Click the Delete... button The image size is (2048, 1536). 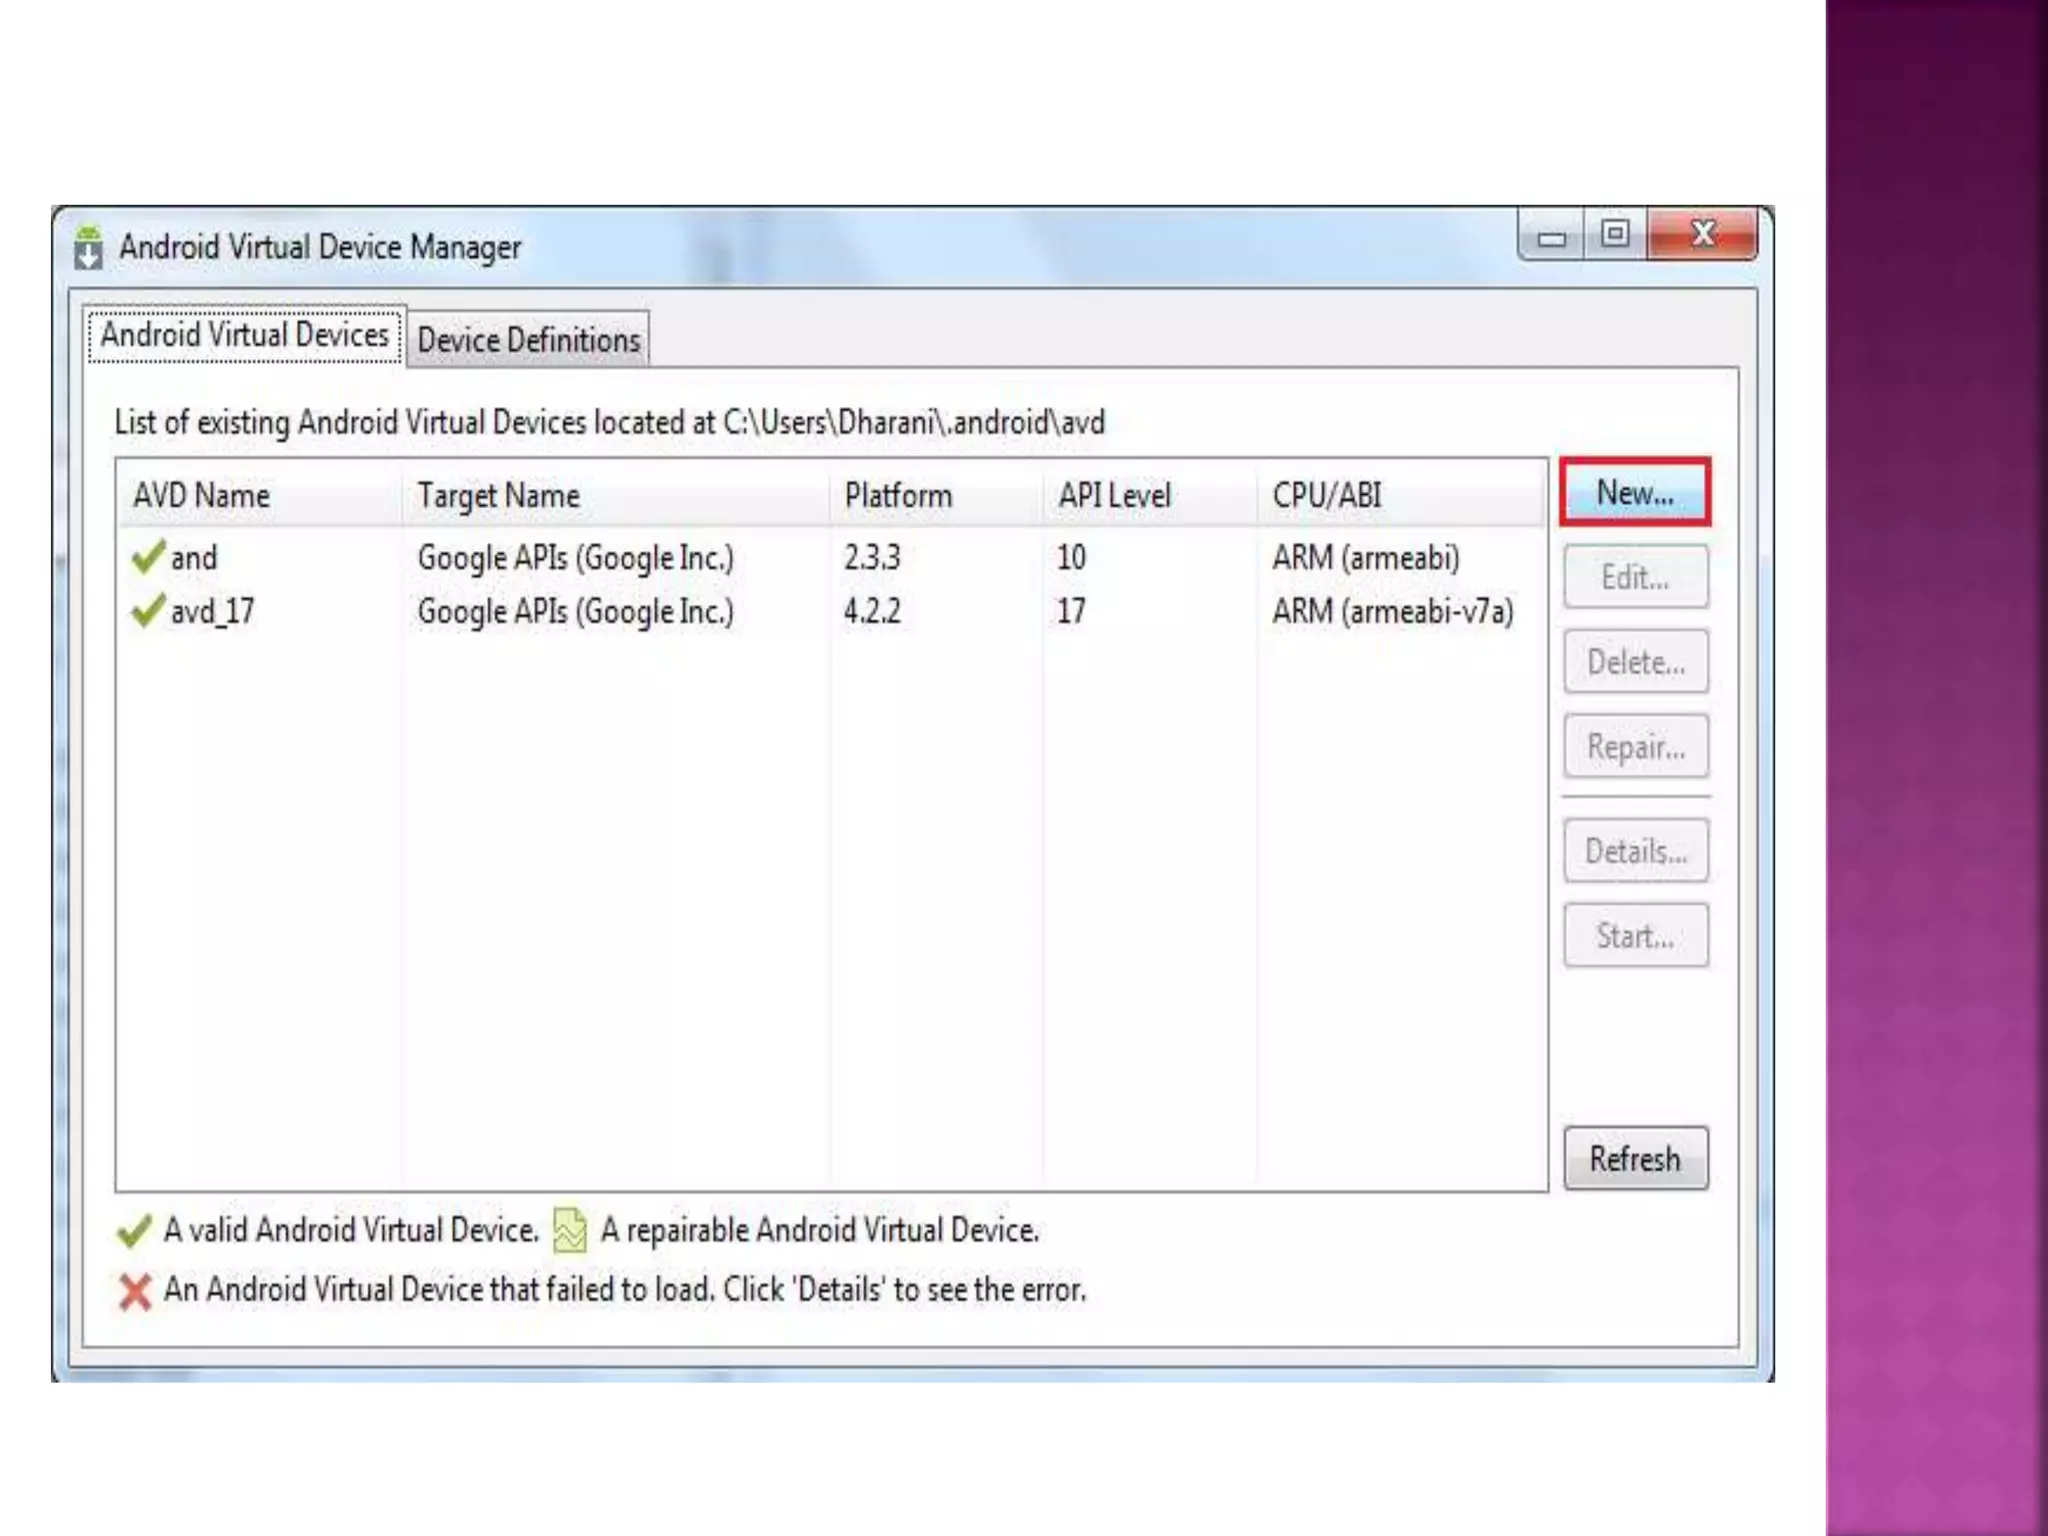pyautogui.click(x=1635, y=662)
